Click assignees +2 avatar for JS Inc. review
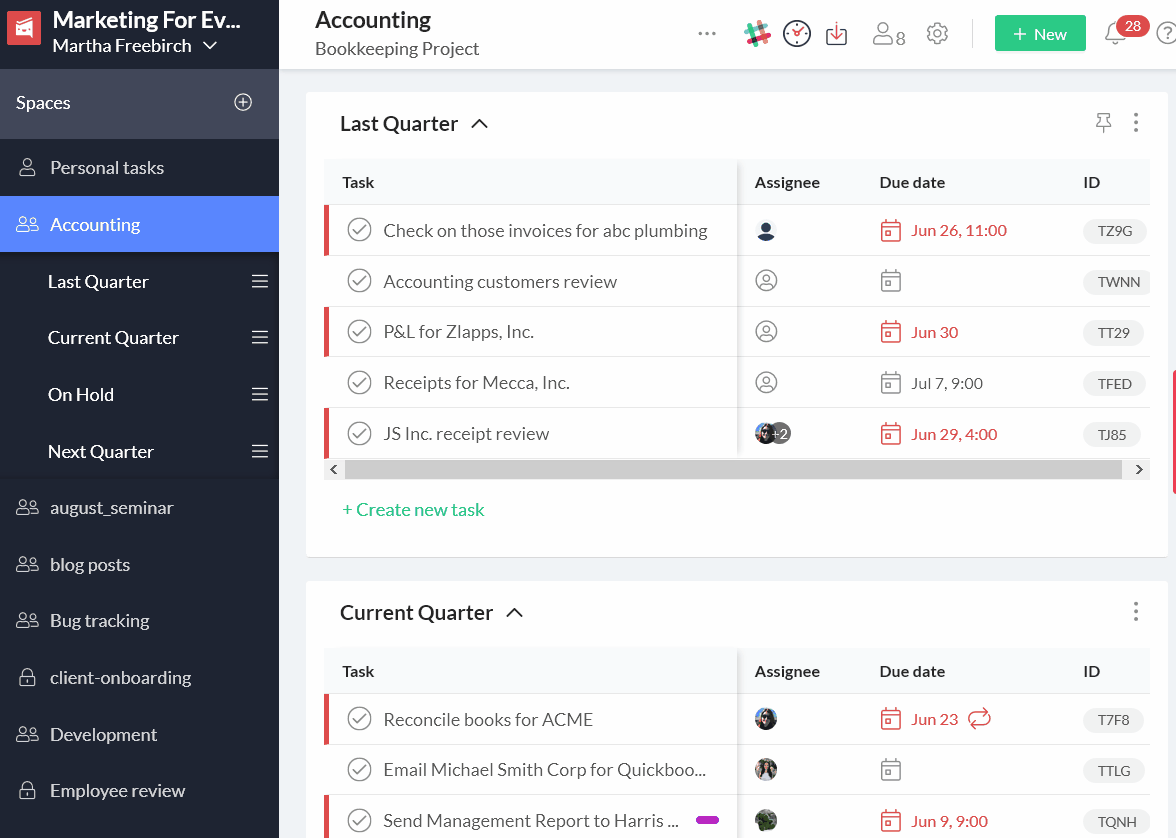Screen dimensions: 1176x838 pos(772,434)
